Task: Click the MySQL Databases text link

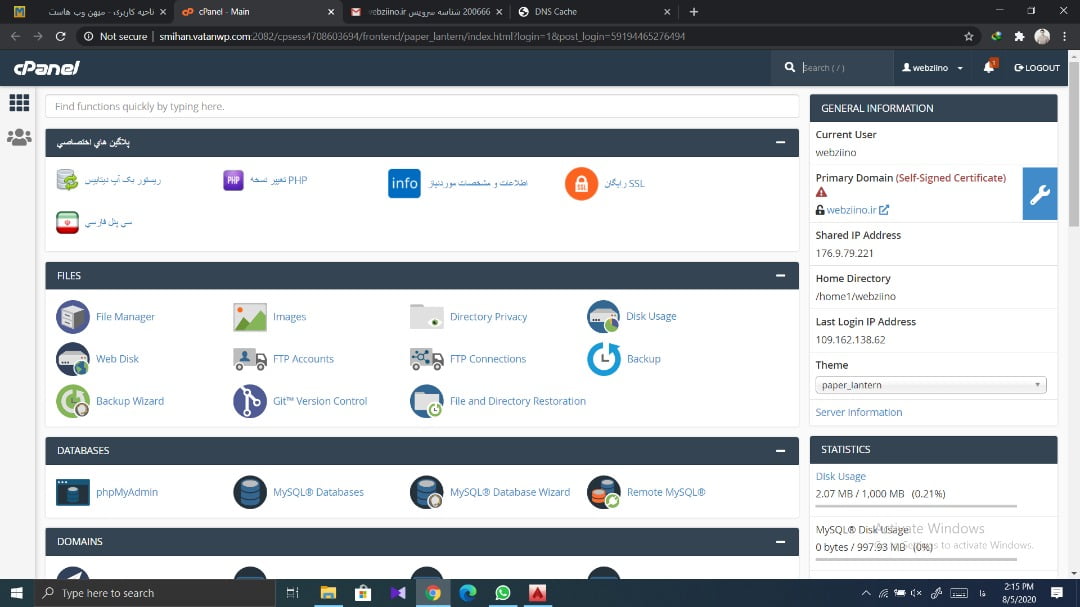Action: [x=318, y=492]
